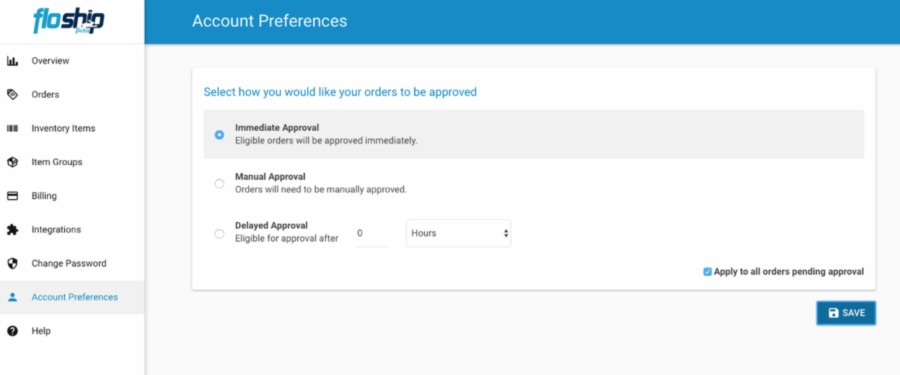This screenshot has height=375, width=900.
Task: Click the Item Groups box icon
Action: click(x=12, y=163)
